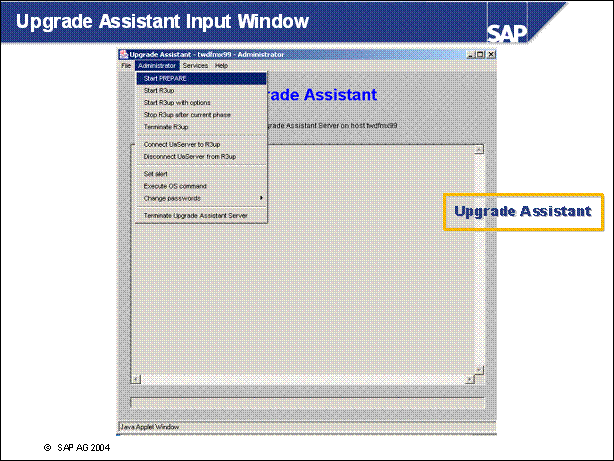
Task: Click the bottom status input field
Action: pyautogui.click(x=306, y=403)
